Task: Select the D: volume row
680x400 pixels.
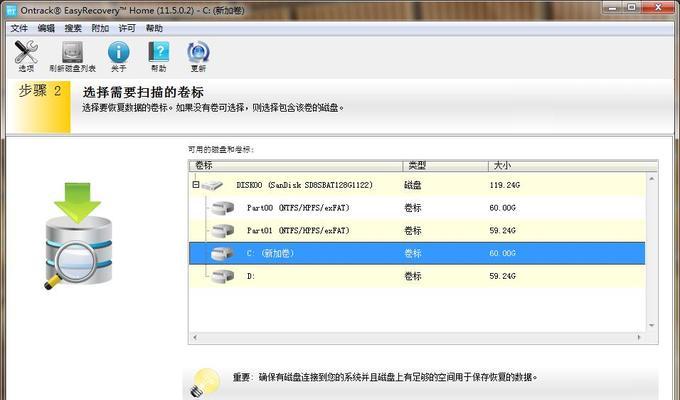Action: coord(417,276)
